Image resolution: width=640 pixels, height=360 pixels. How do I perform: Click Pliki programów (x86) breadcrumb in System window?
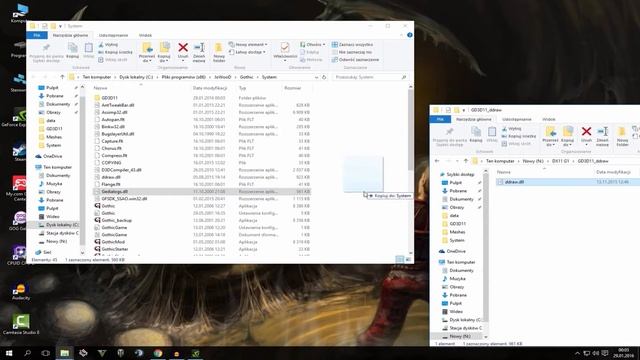point(184,77)
